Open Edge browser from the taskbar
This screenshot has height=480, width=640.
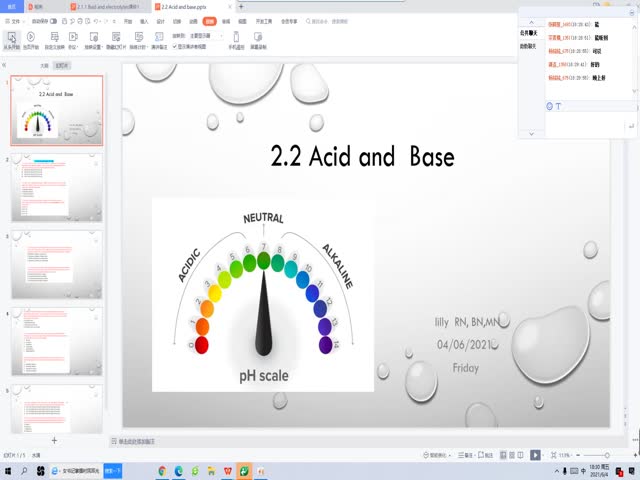point(179,471)
